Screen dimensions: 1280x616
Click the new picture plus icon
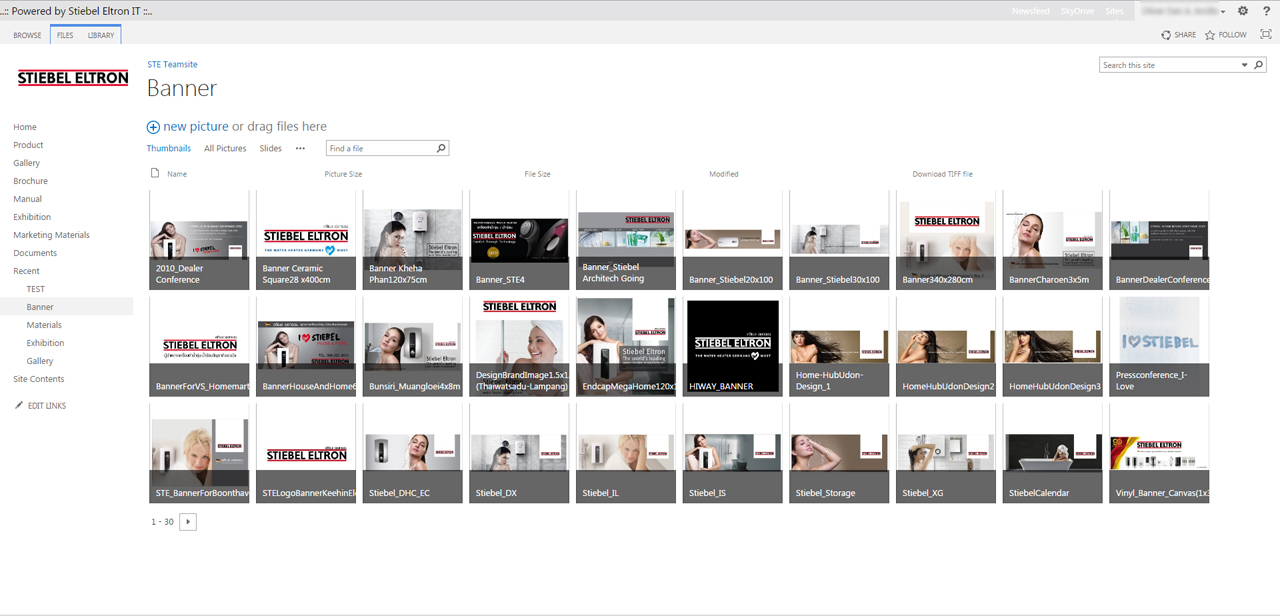(x=153, y=127)
